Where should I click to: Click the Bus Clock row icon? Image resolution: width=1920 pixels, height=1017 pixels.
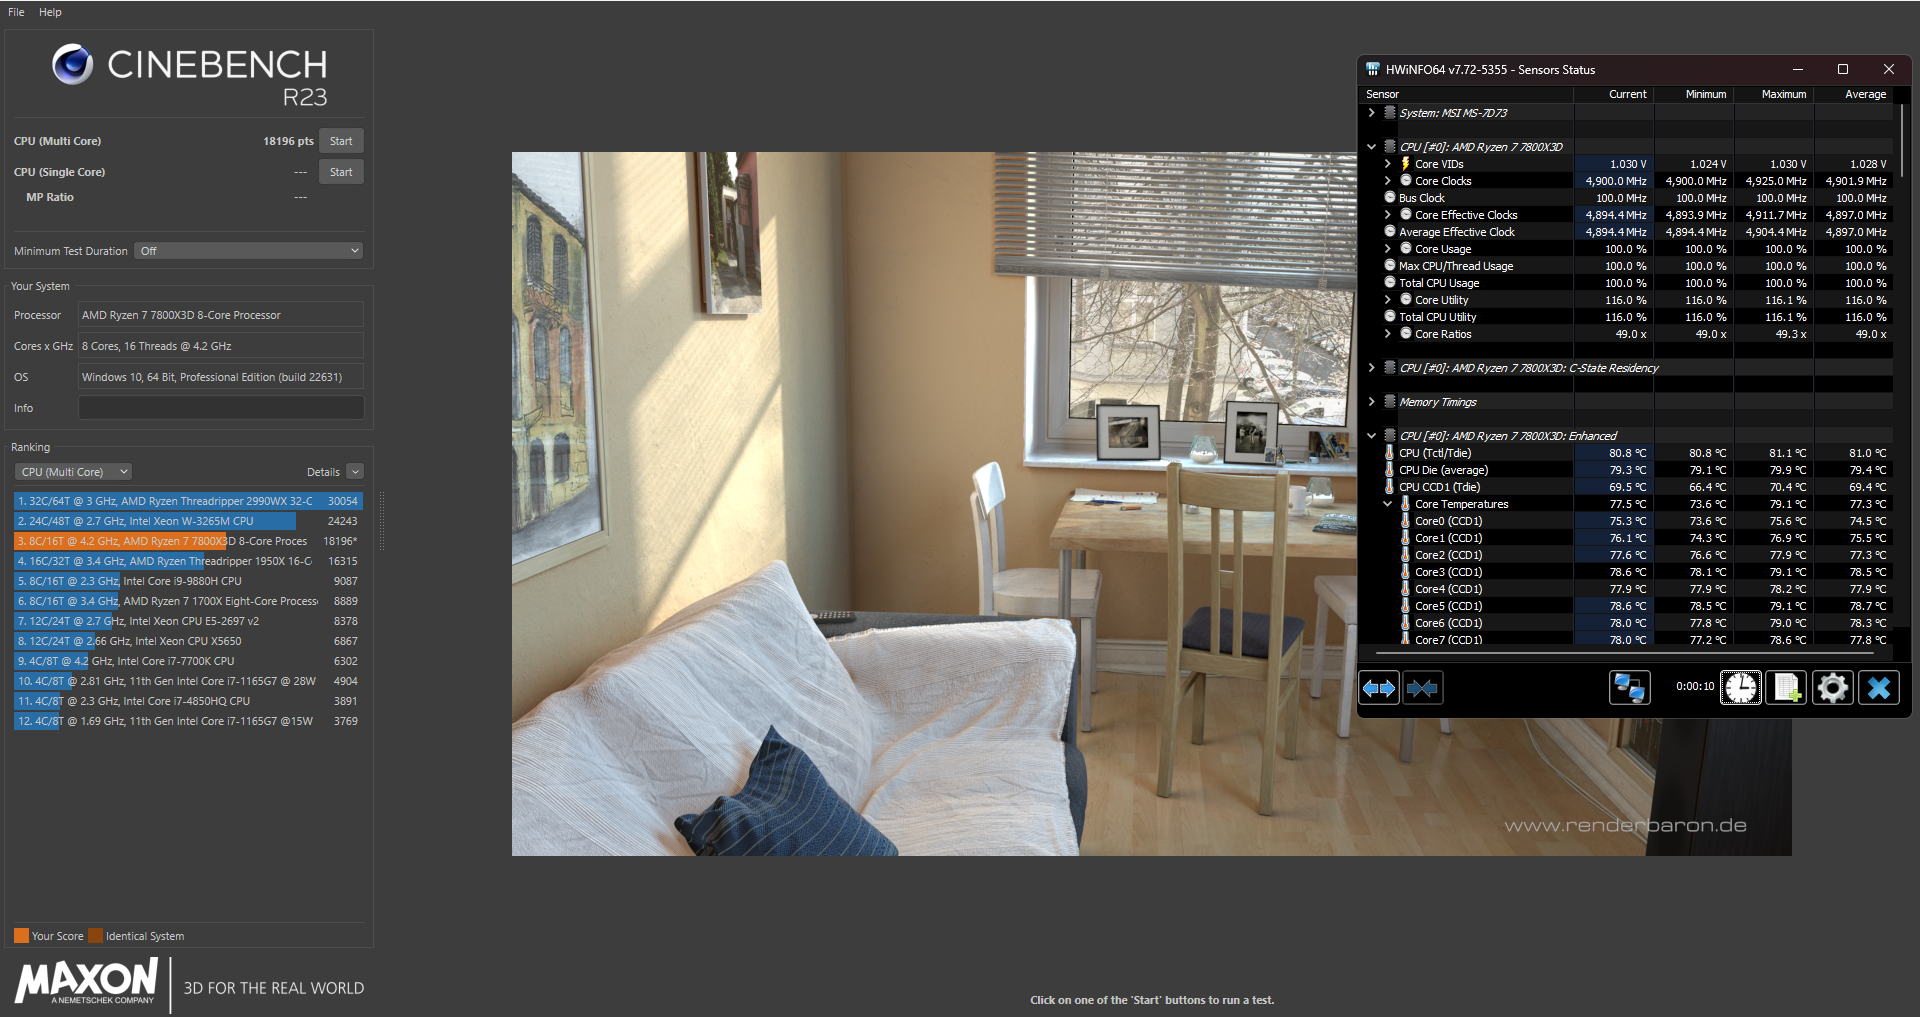[x=1389, y=198]
